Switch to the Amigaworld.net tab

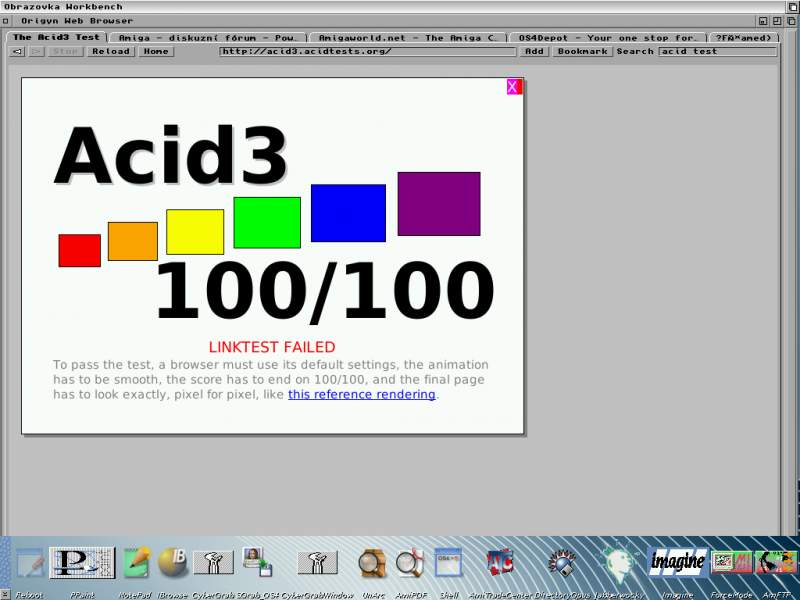(x=407, y=38)
